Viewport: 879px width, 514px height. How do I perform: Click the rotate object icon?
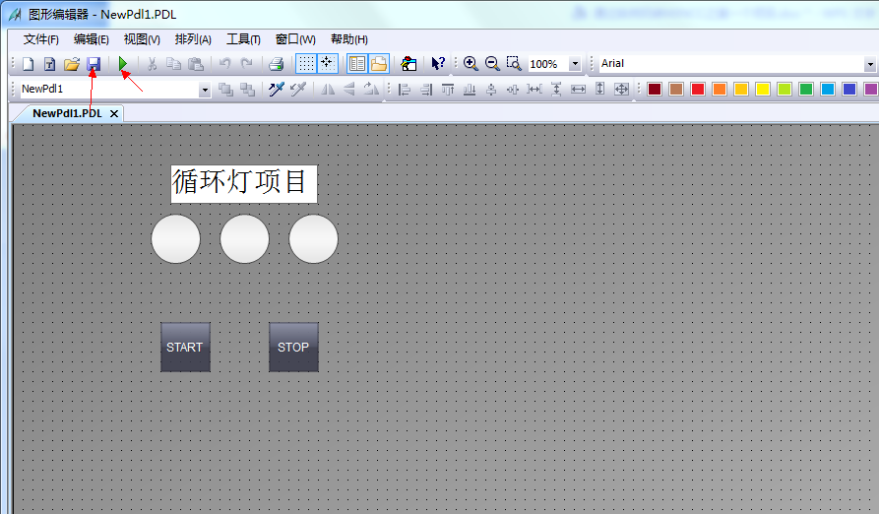pos(371,89)
